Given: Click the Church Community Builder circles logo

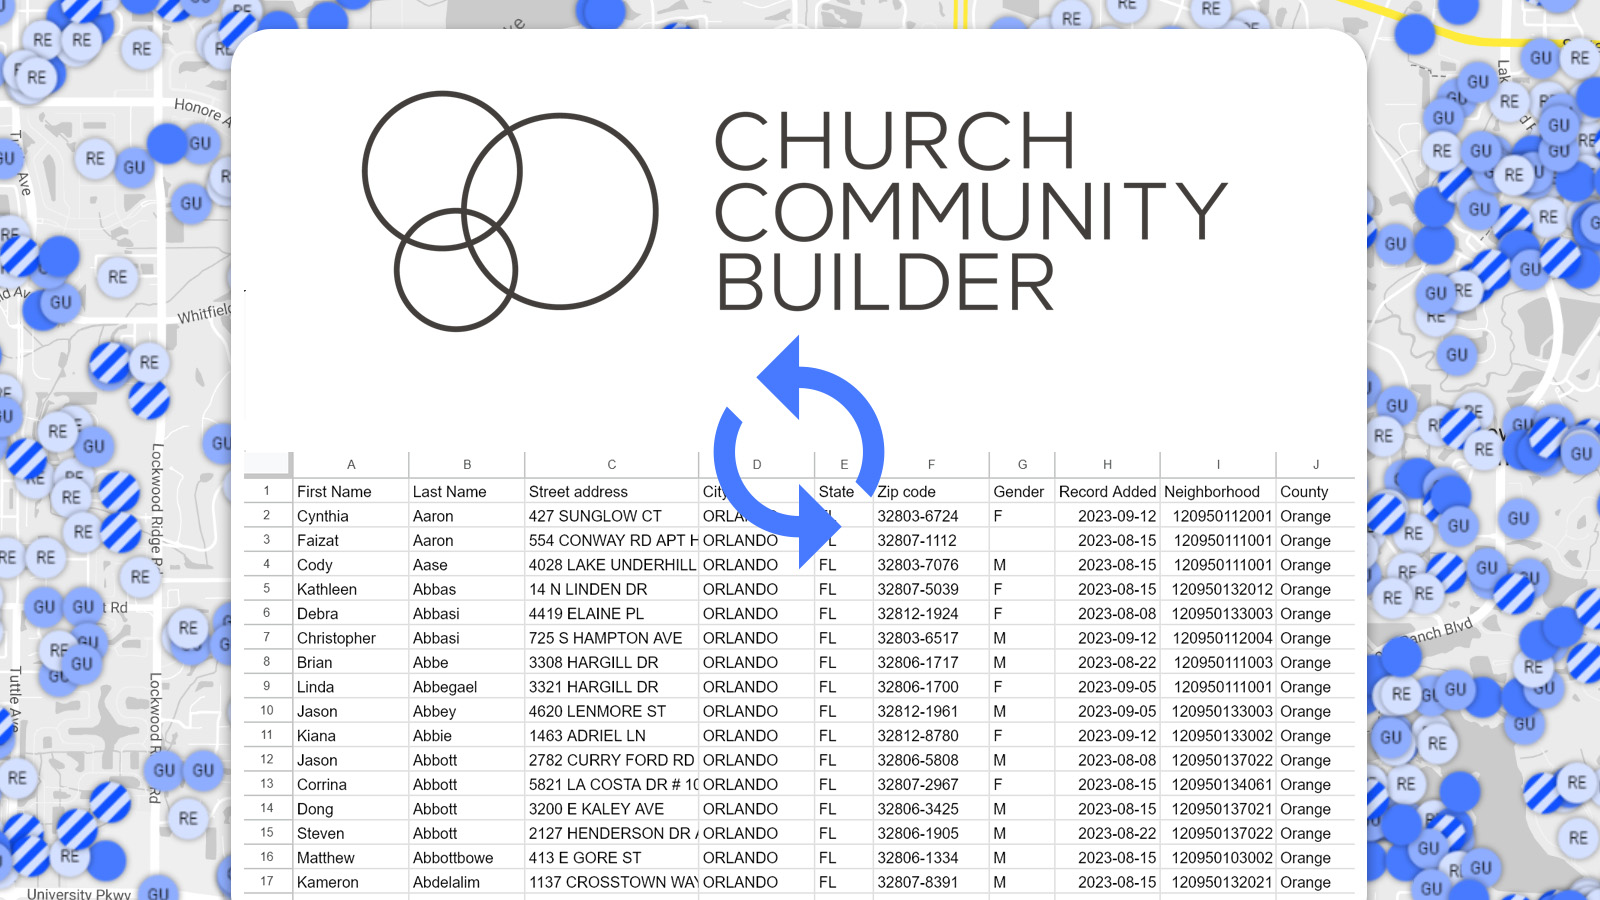Looking at the screenshot, I should (509, 211).
